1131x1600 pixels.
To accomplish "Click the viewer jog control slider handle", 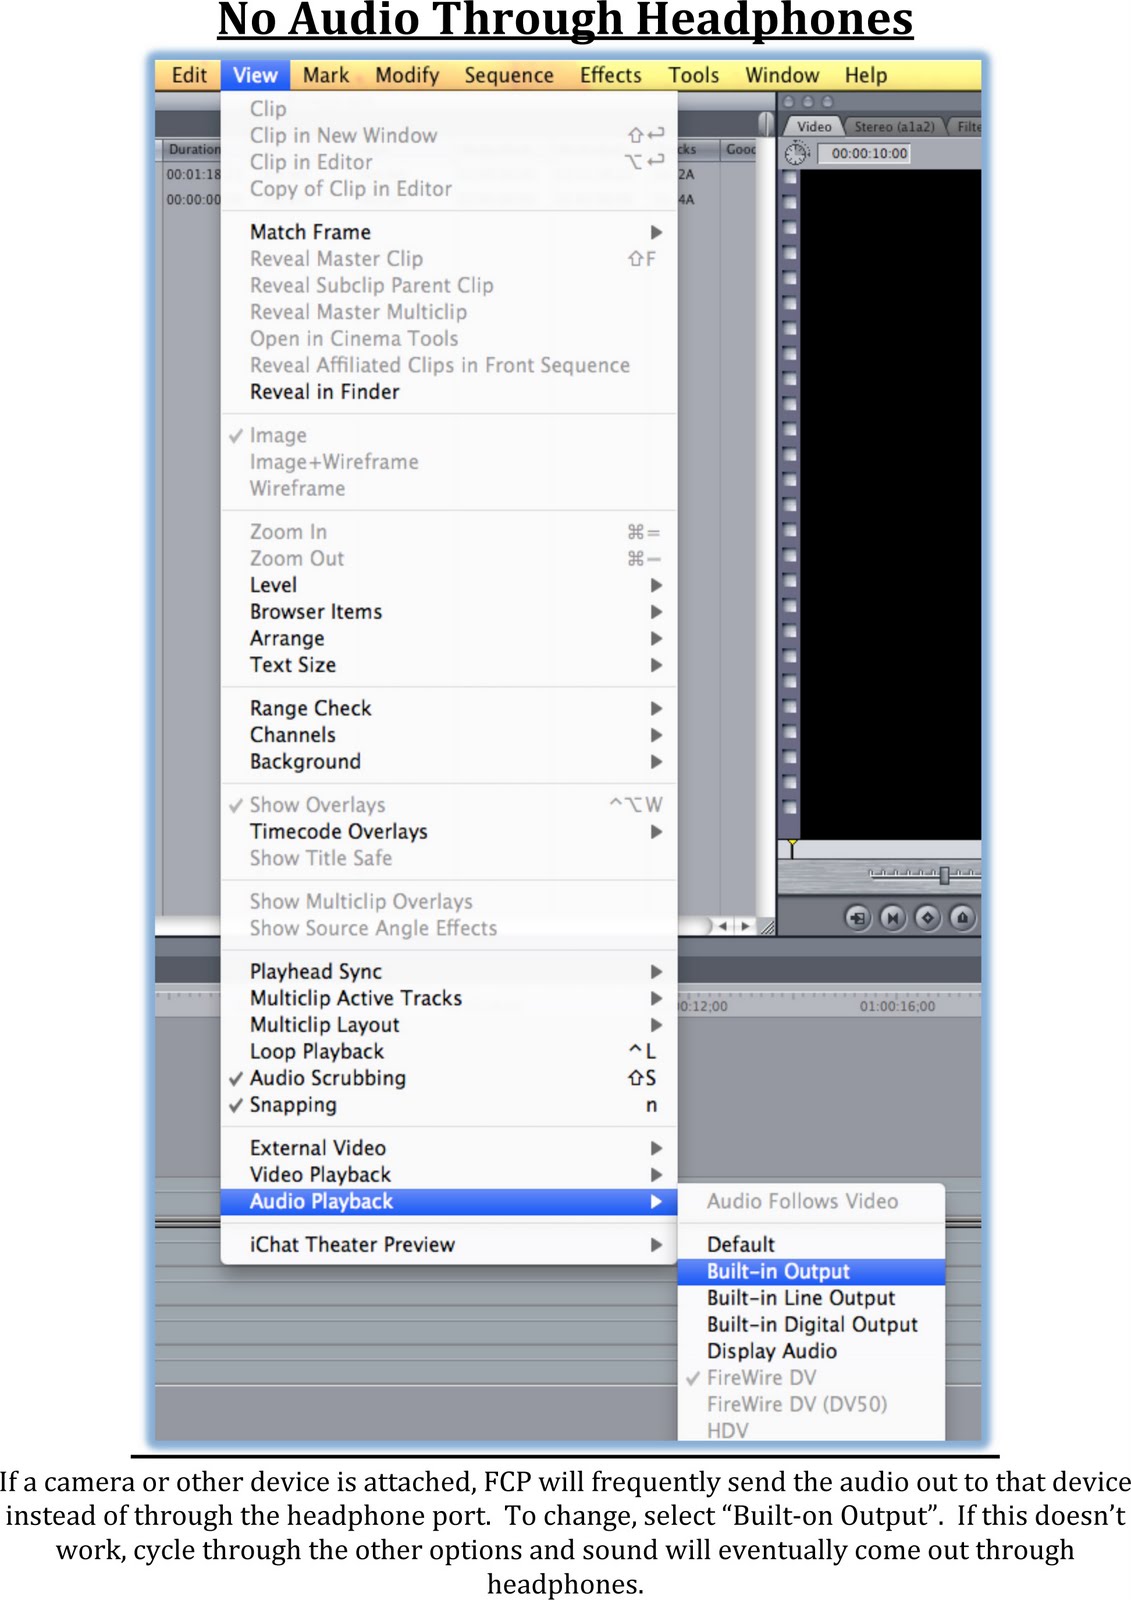I will click(944, 875).
